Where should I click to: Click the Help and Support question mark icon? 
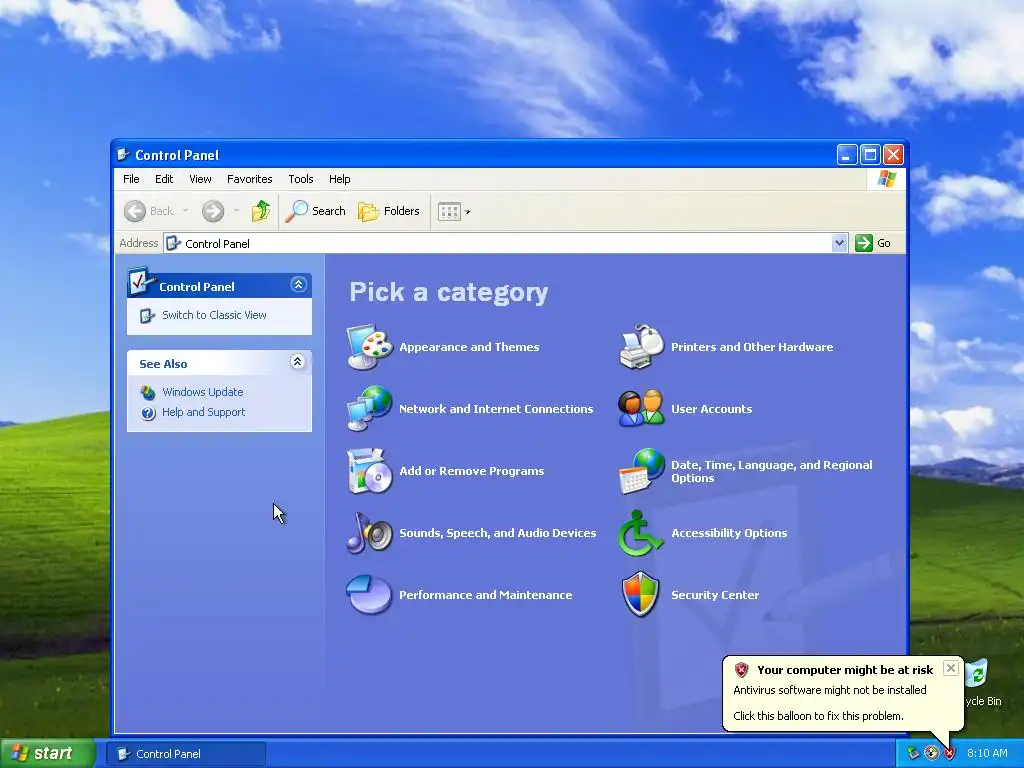(x=148, y=413)
